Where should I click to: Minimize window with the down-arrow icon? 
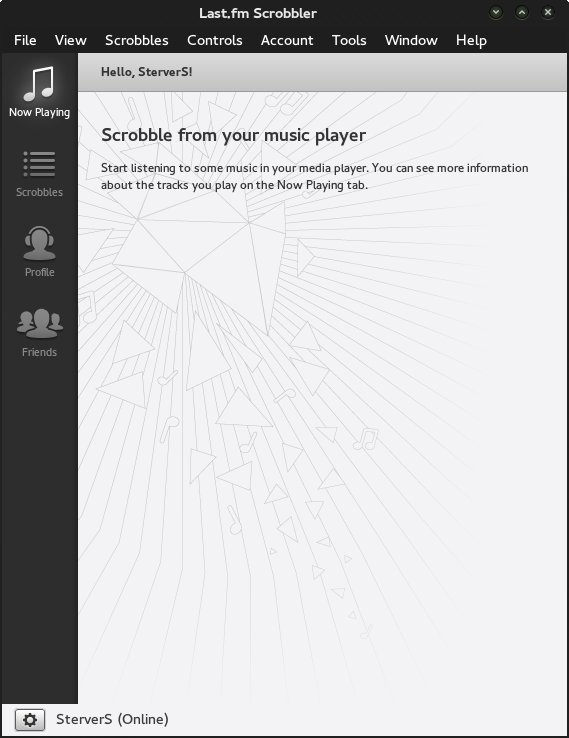coord(496,12)
